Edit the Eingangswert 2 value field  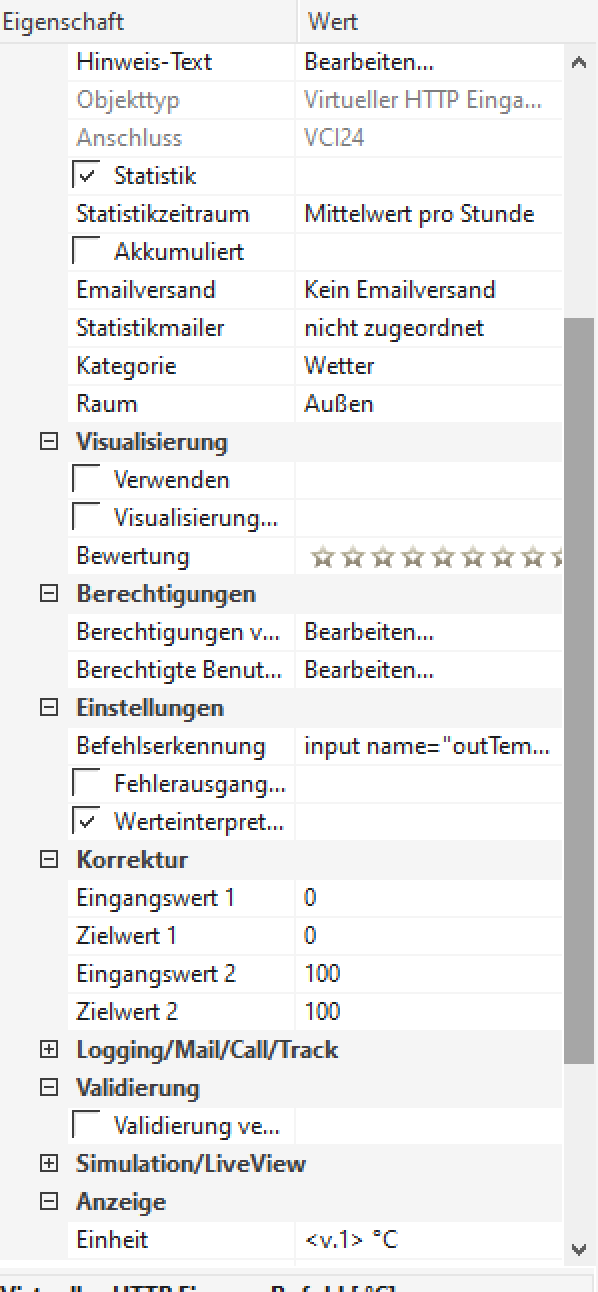tap(430, 974)
